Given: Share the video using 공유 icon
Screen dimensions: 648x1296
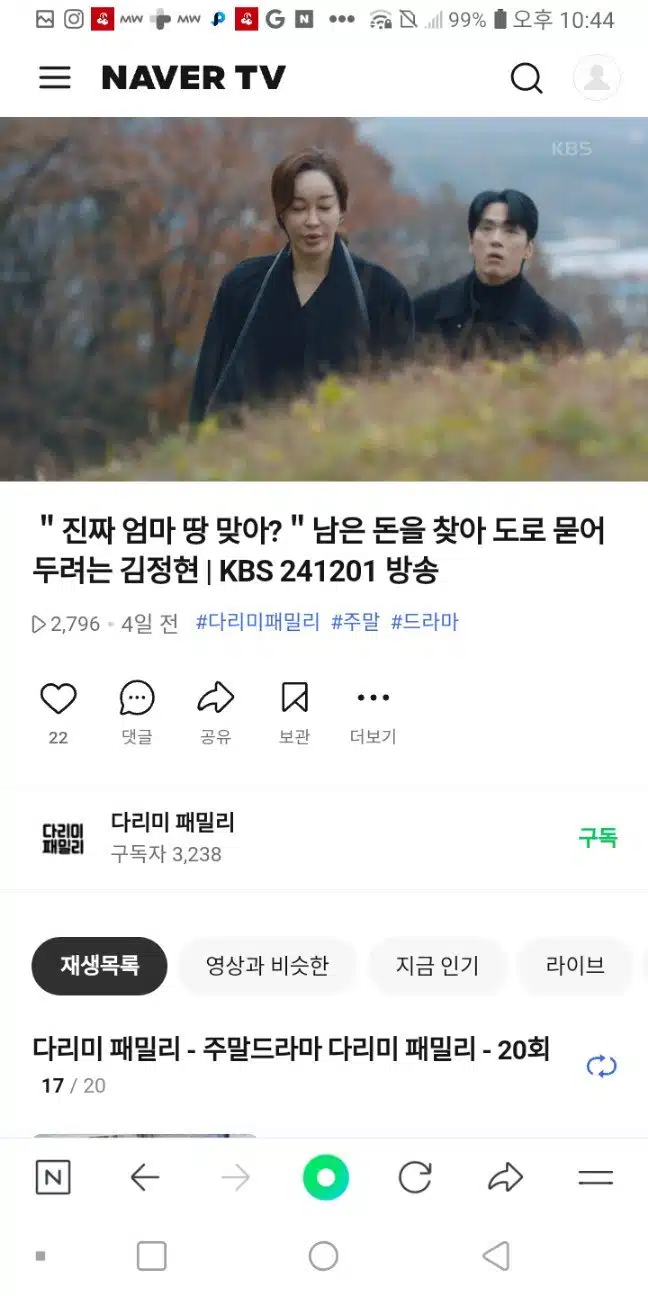Looking at the screenshot, I should click(215, 698).
